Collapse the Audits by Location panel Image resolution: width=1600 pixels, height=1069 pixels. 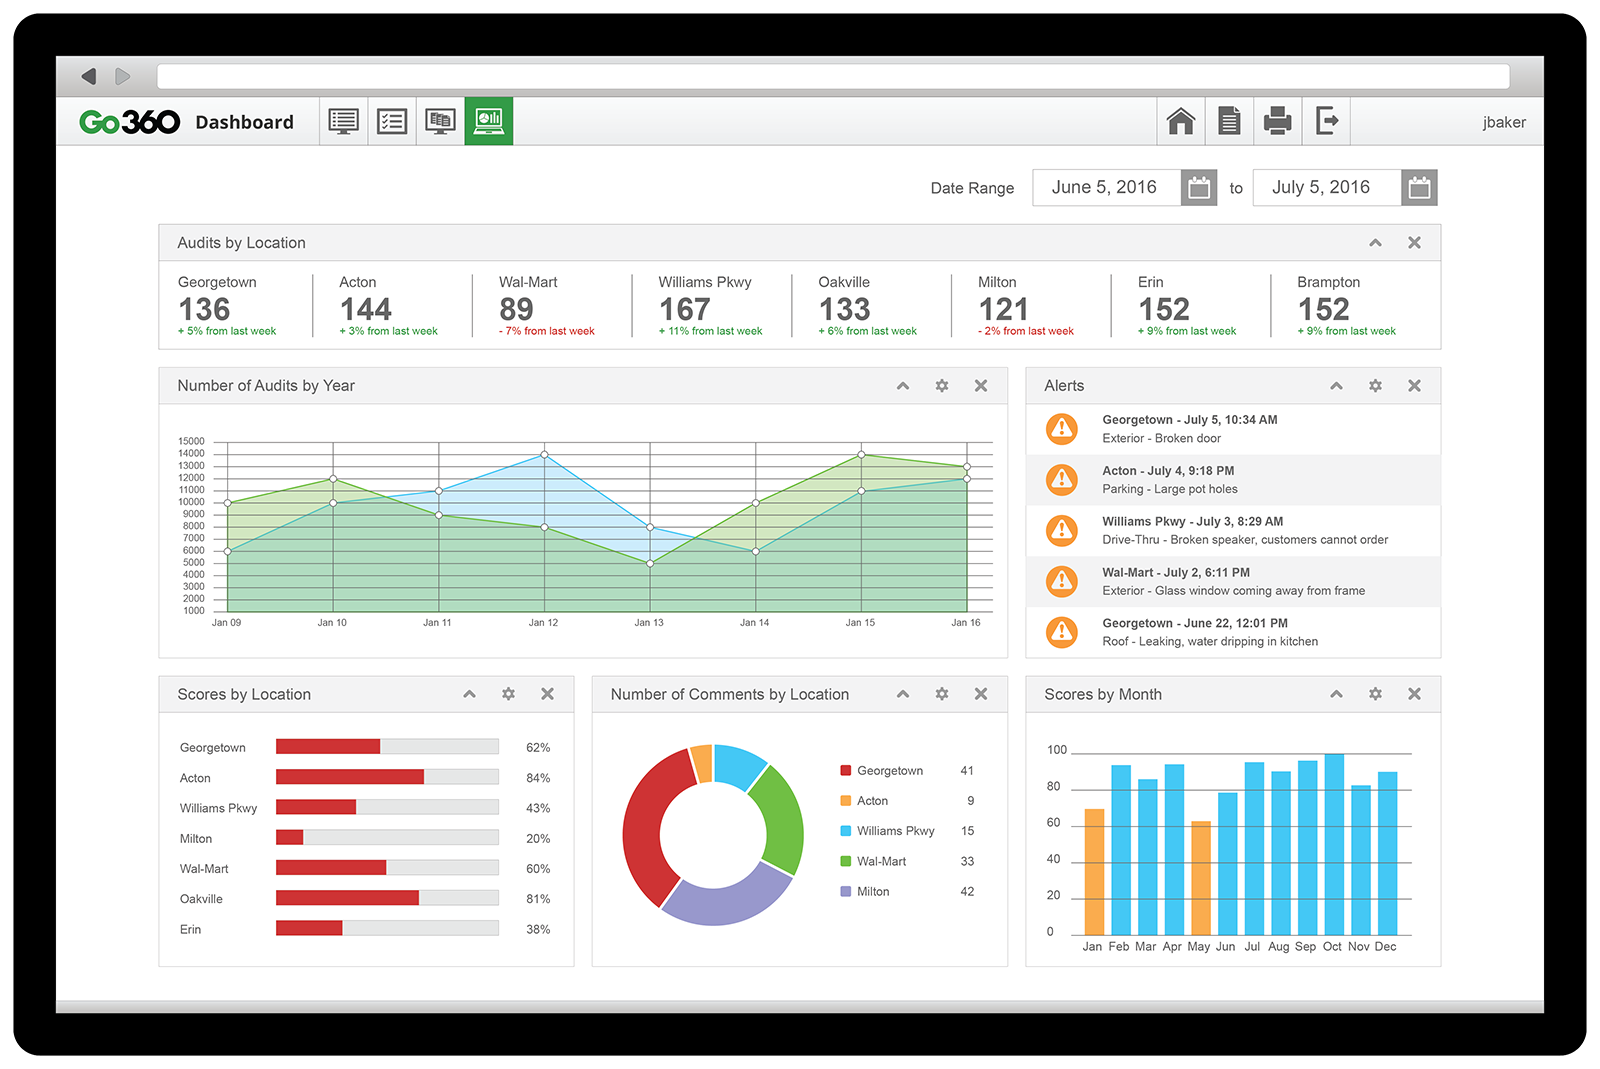click(x=1375, y=243)
